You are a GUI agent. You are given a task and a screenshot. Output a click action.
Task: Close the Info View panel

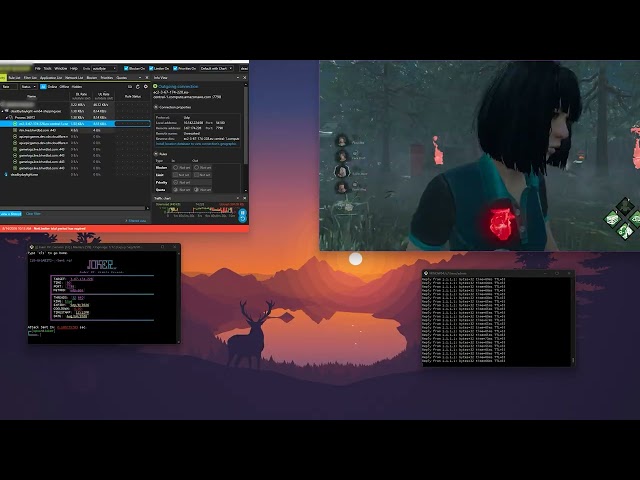click(x=244, y=78)
